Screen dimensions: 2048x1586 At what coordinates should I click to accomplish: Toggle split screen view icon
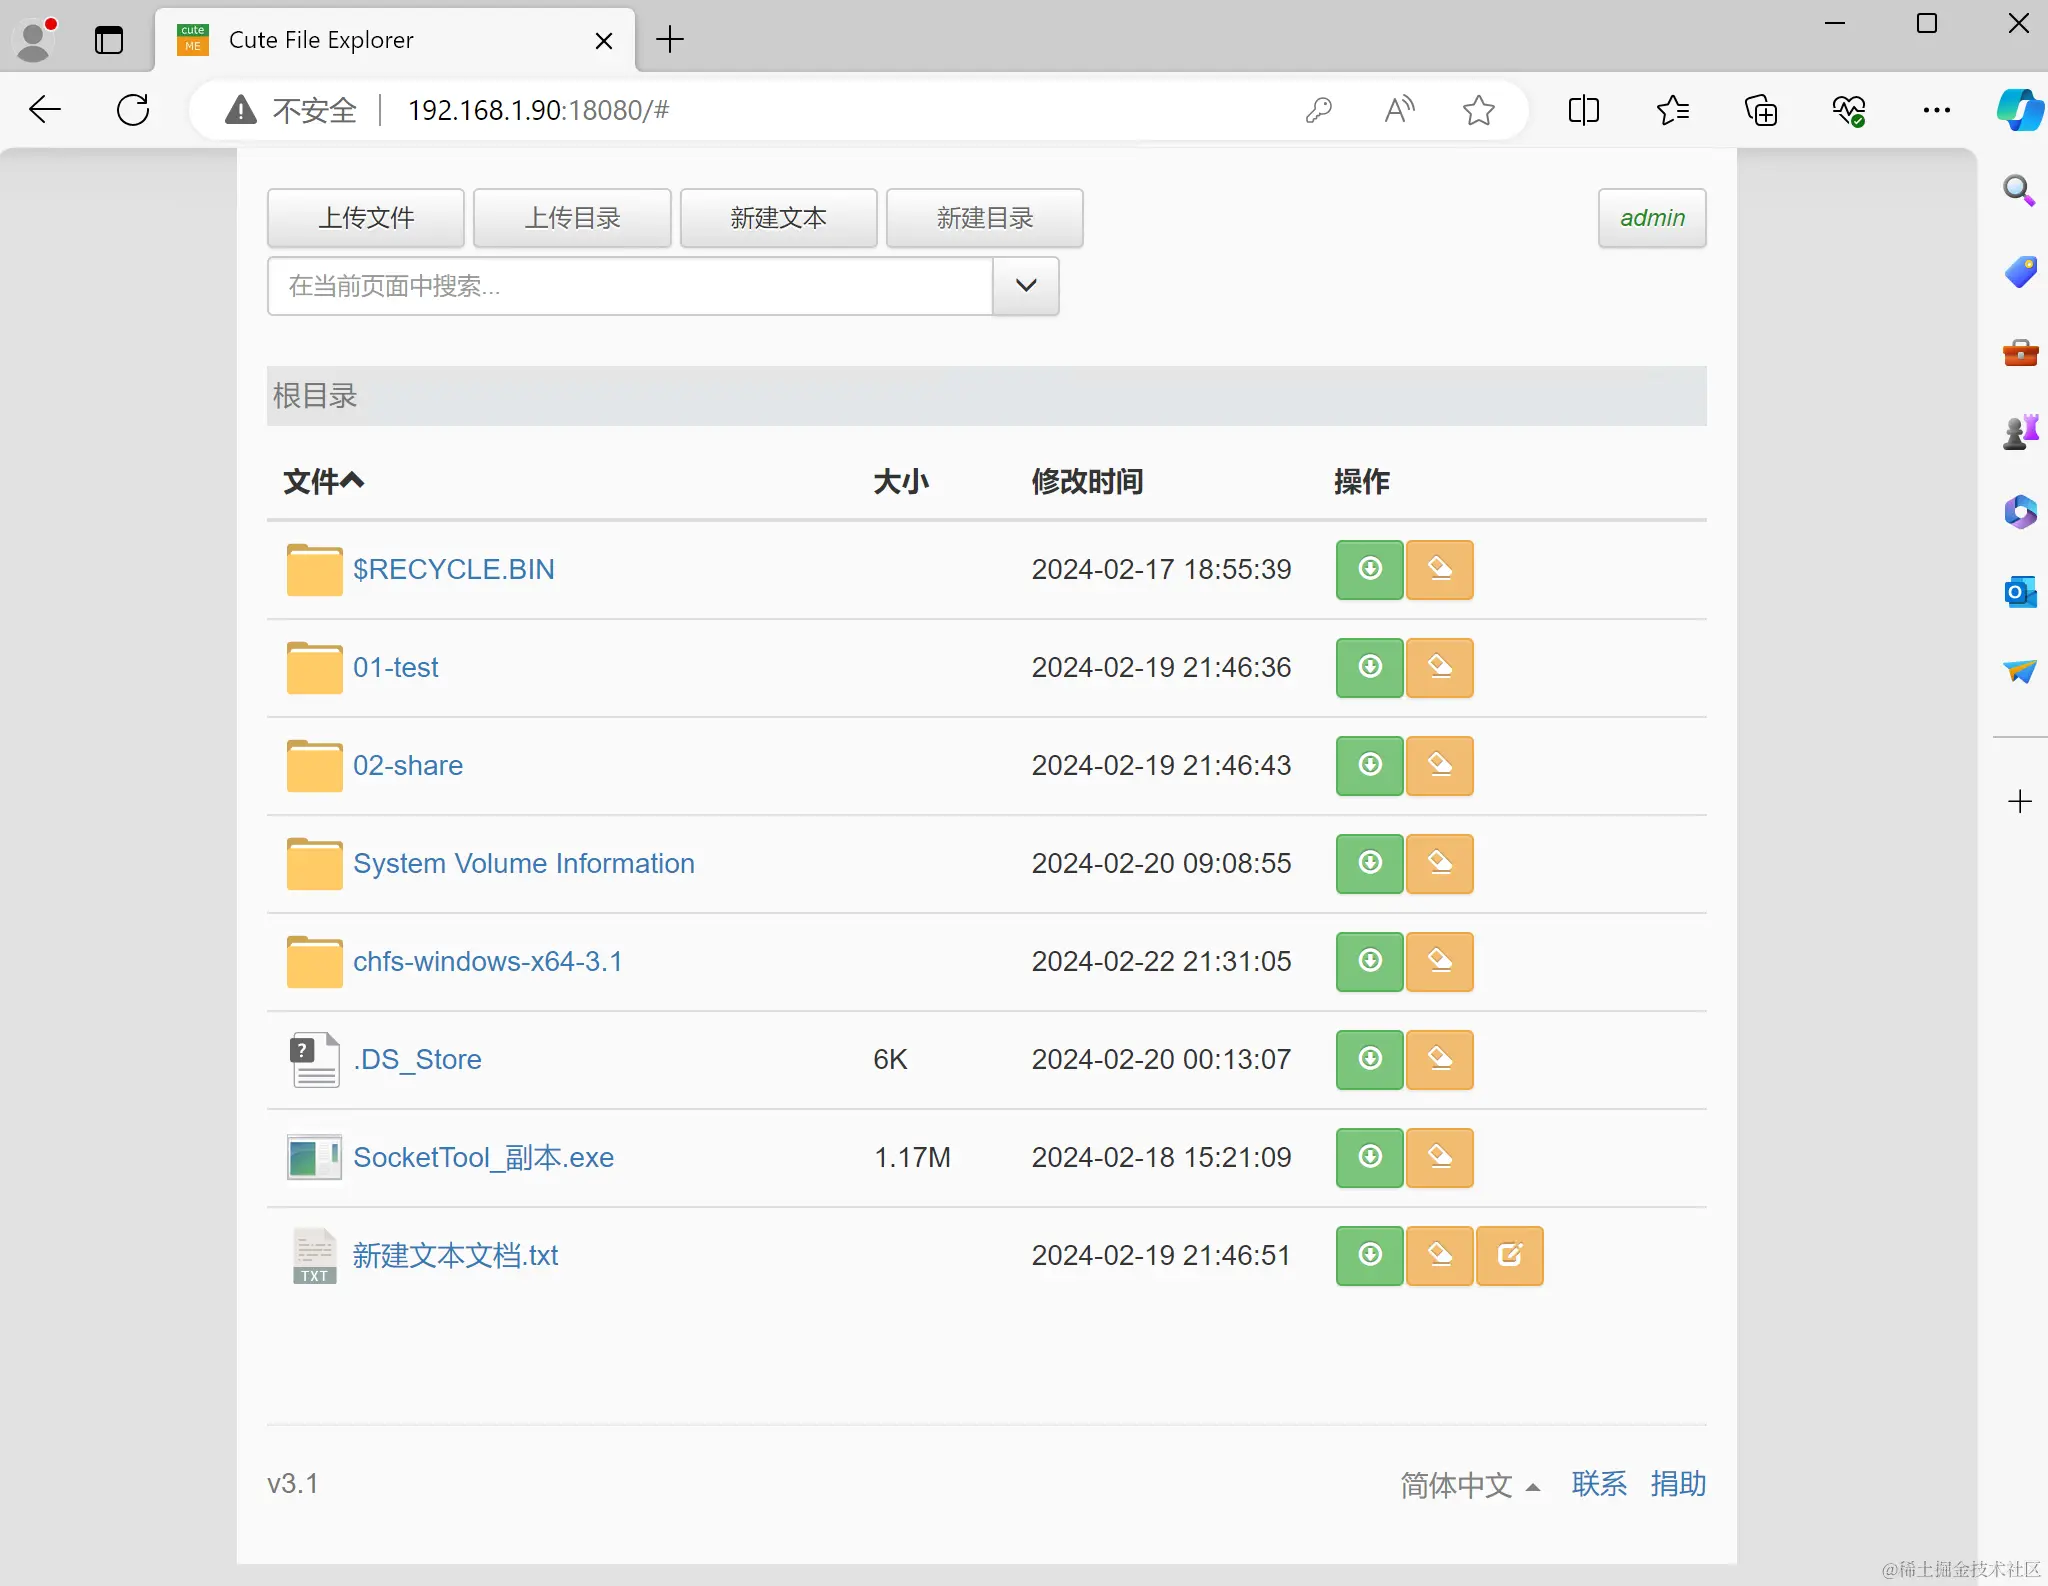click(x=1583, y=109)
